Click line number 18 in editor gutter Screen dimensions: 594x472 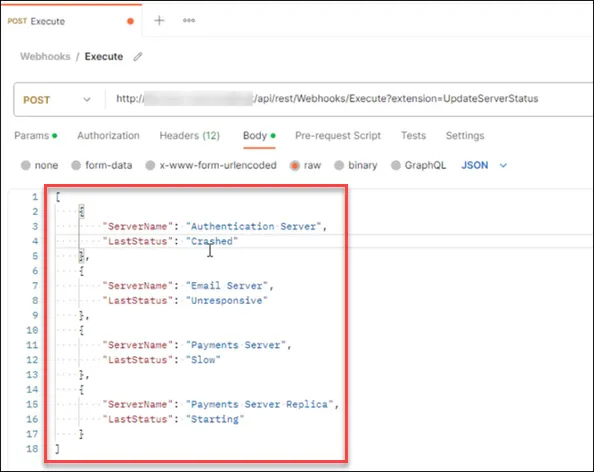click(x=32, y=449)
